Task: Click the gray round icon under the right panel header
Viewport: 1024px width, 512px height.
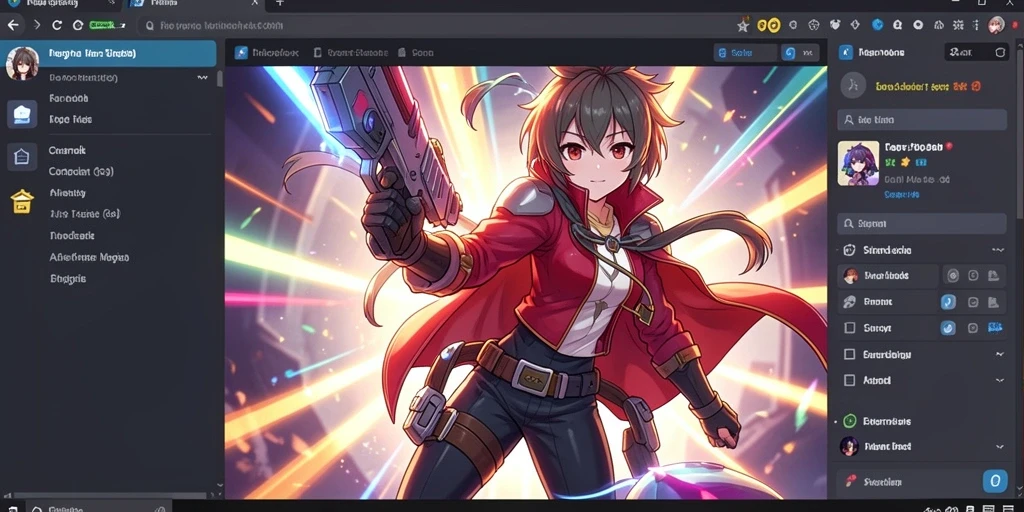Action: [853, 86]
